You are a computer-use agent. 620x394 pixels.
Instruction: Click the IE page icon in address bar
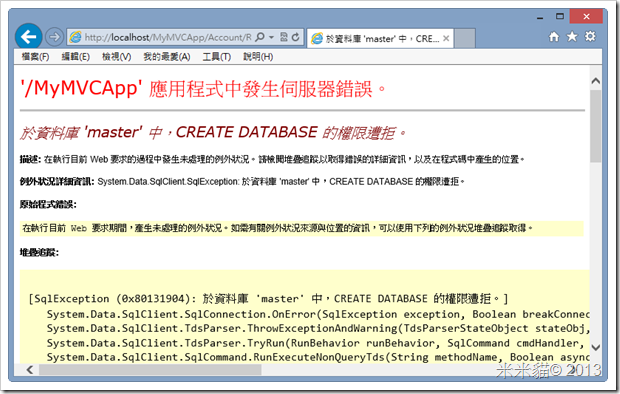point(75,37)
